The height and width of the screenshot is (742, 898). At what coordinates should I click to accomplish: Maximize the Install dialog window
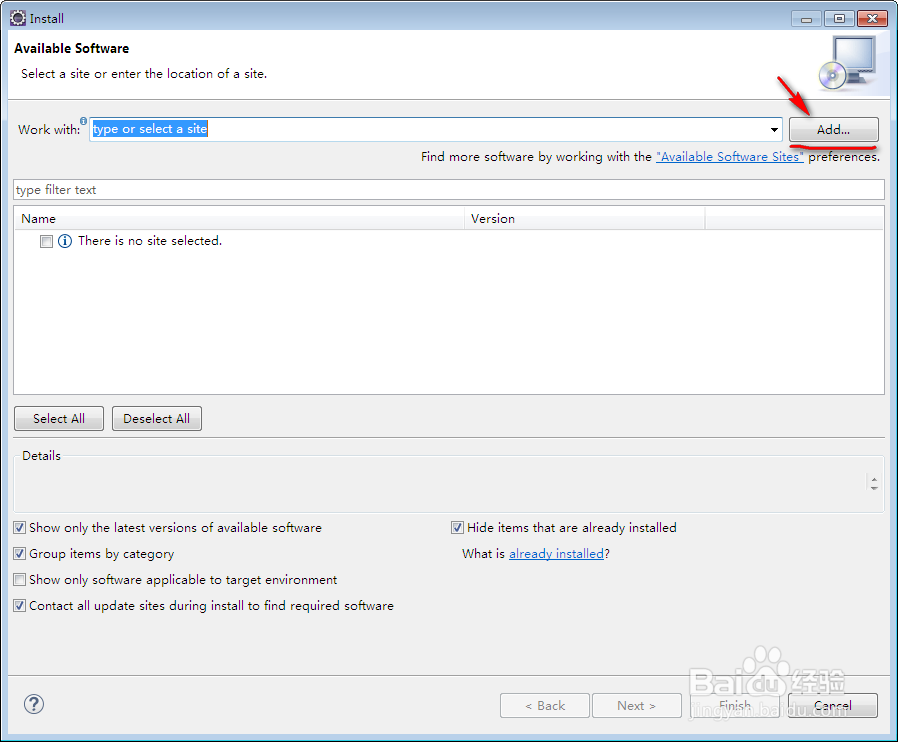[x=839, y=19]
